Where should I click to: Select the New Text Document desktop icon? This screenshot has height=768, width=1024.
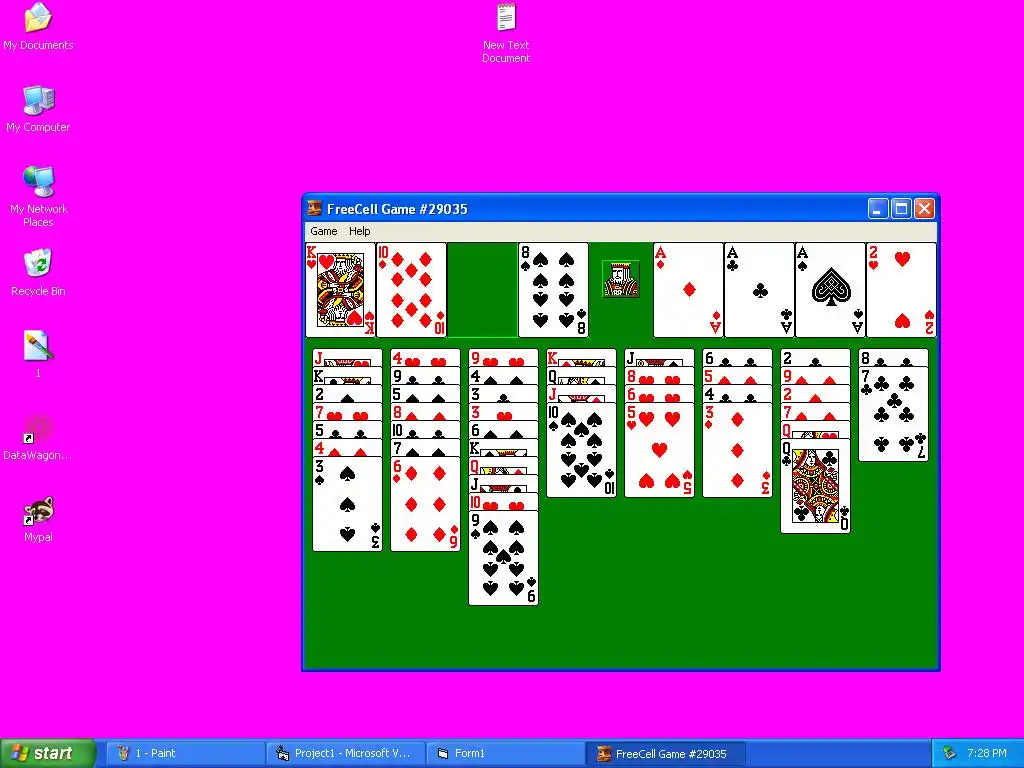coord(506,33)
